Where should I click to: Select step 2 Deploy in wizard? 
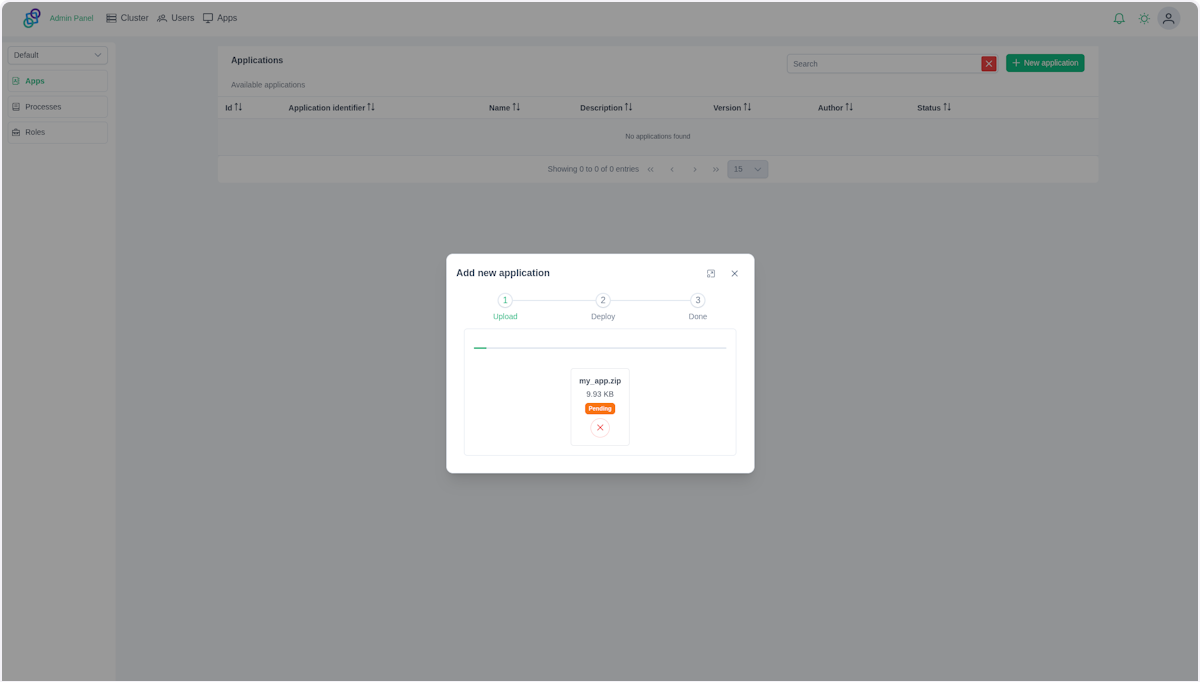[x=603, y=301]
